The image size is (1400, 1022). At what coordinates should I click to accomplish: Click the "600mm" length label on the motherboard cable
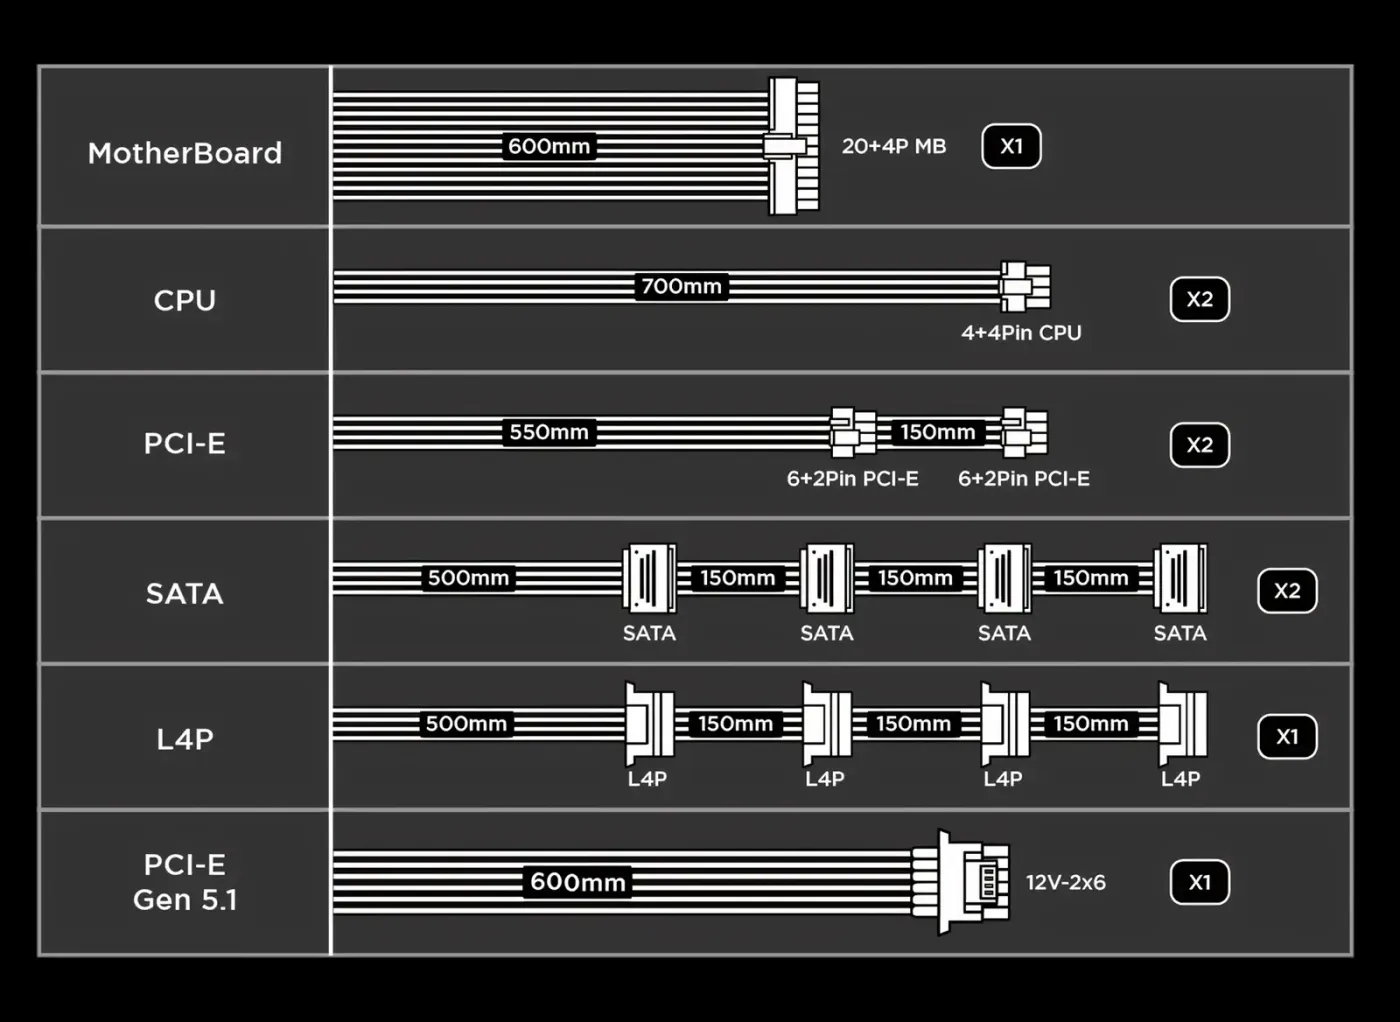[549, 146]
